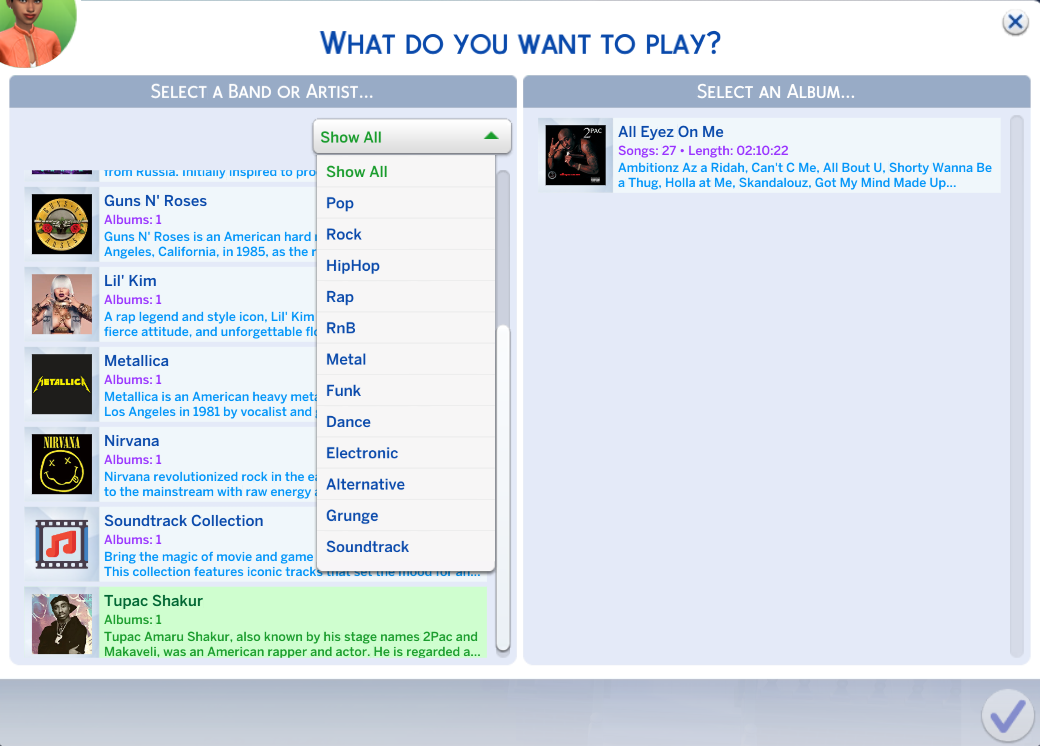Filter artists by Rap genre
This screenshot has height=746, width=1040.
pyautogui.click(x=406, y=296)
